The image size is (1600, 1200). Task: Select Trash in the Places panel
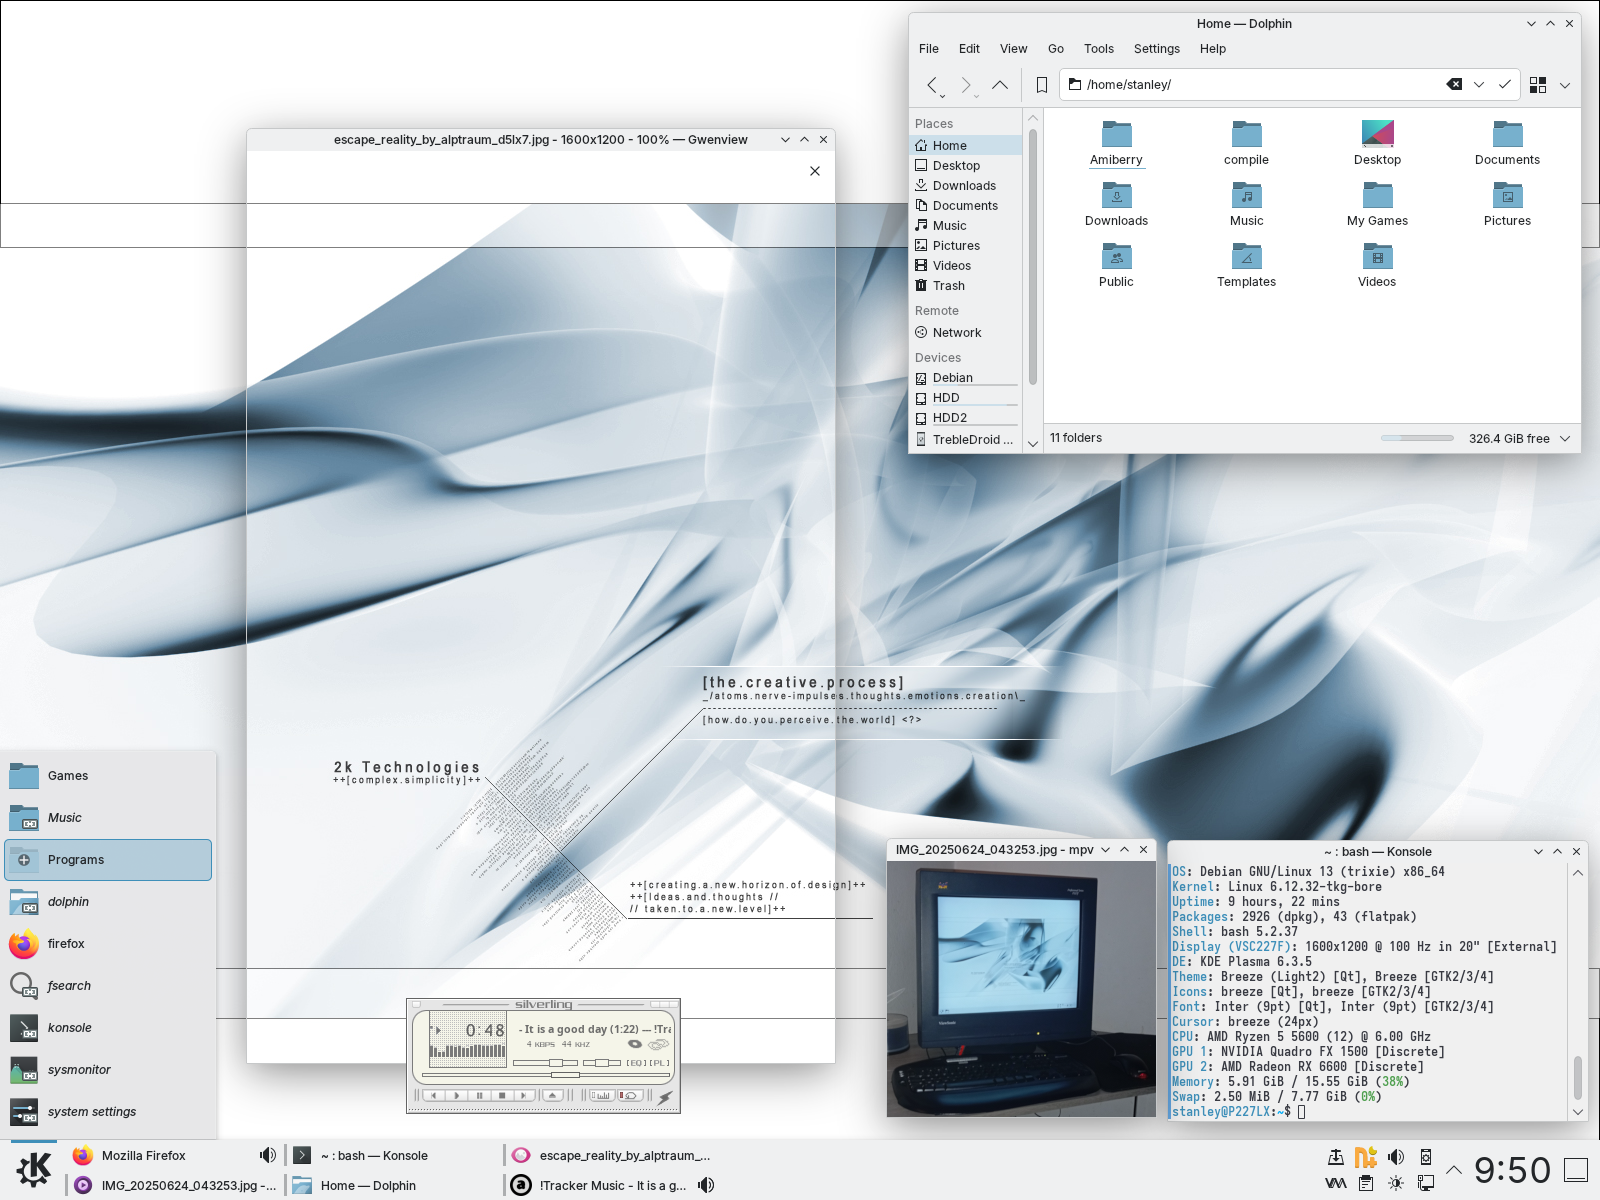point(966,286)
